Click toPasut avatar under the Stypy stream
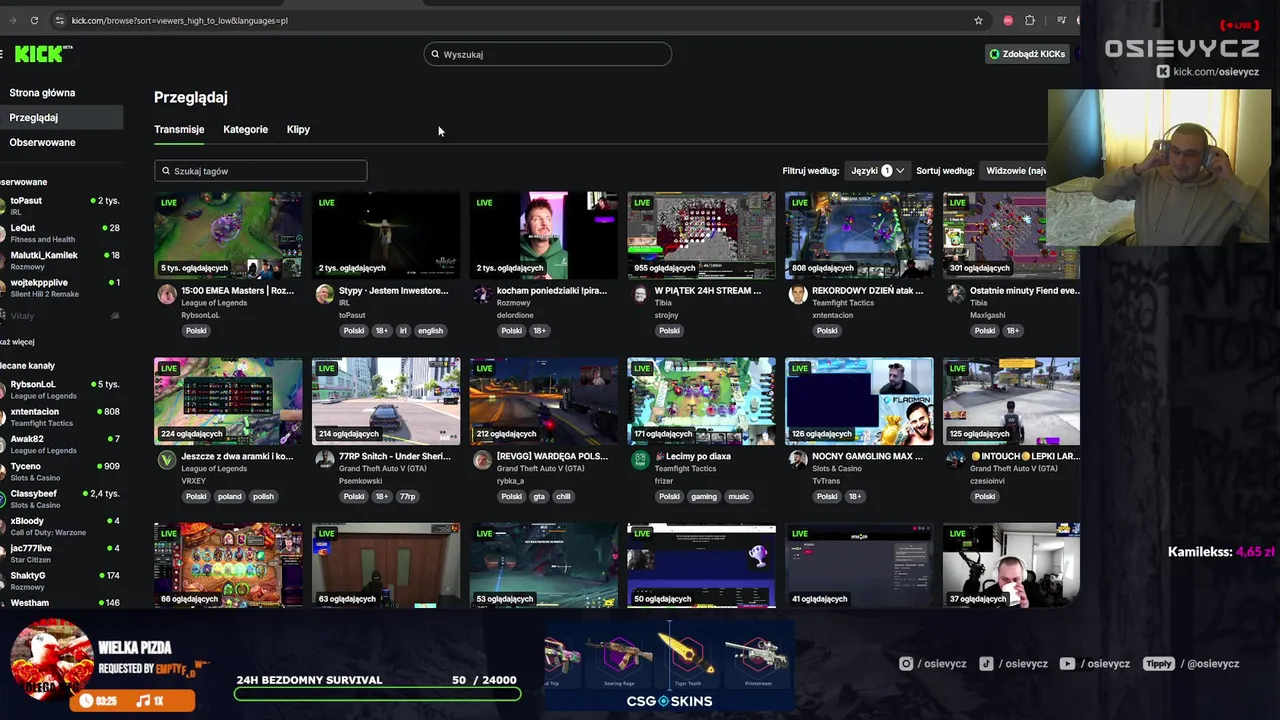 coord(324,294)
